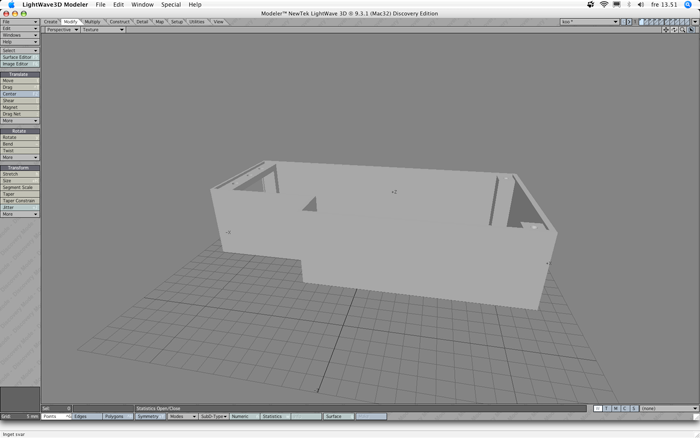The height and width of the screenshot is (438, 700).
Task: Open the current object name dropdown
Action: point(589,21)
